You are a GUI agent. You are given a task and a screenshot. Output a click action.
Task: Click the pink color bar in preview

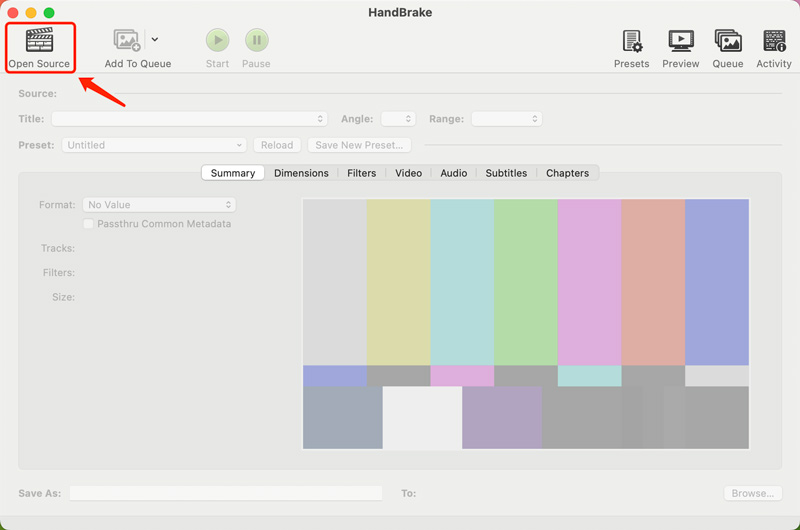[x=588, y=282]
